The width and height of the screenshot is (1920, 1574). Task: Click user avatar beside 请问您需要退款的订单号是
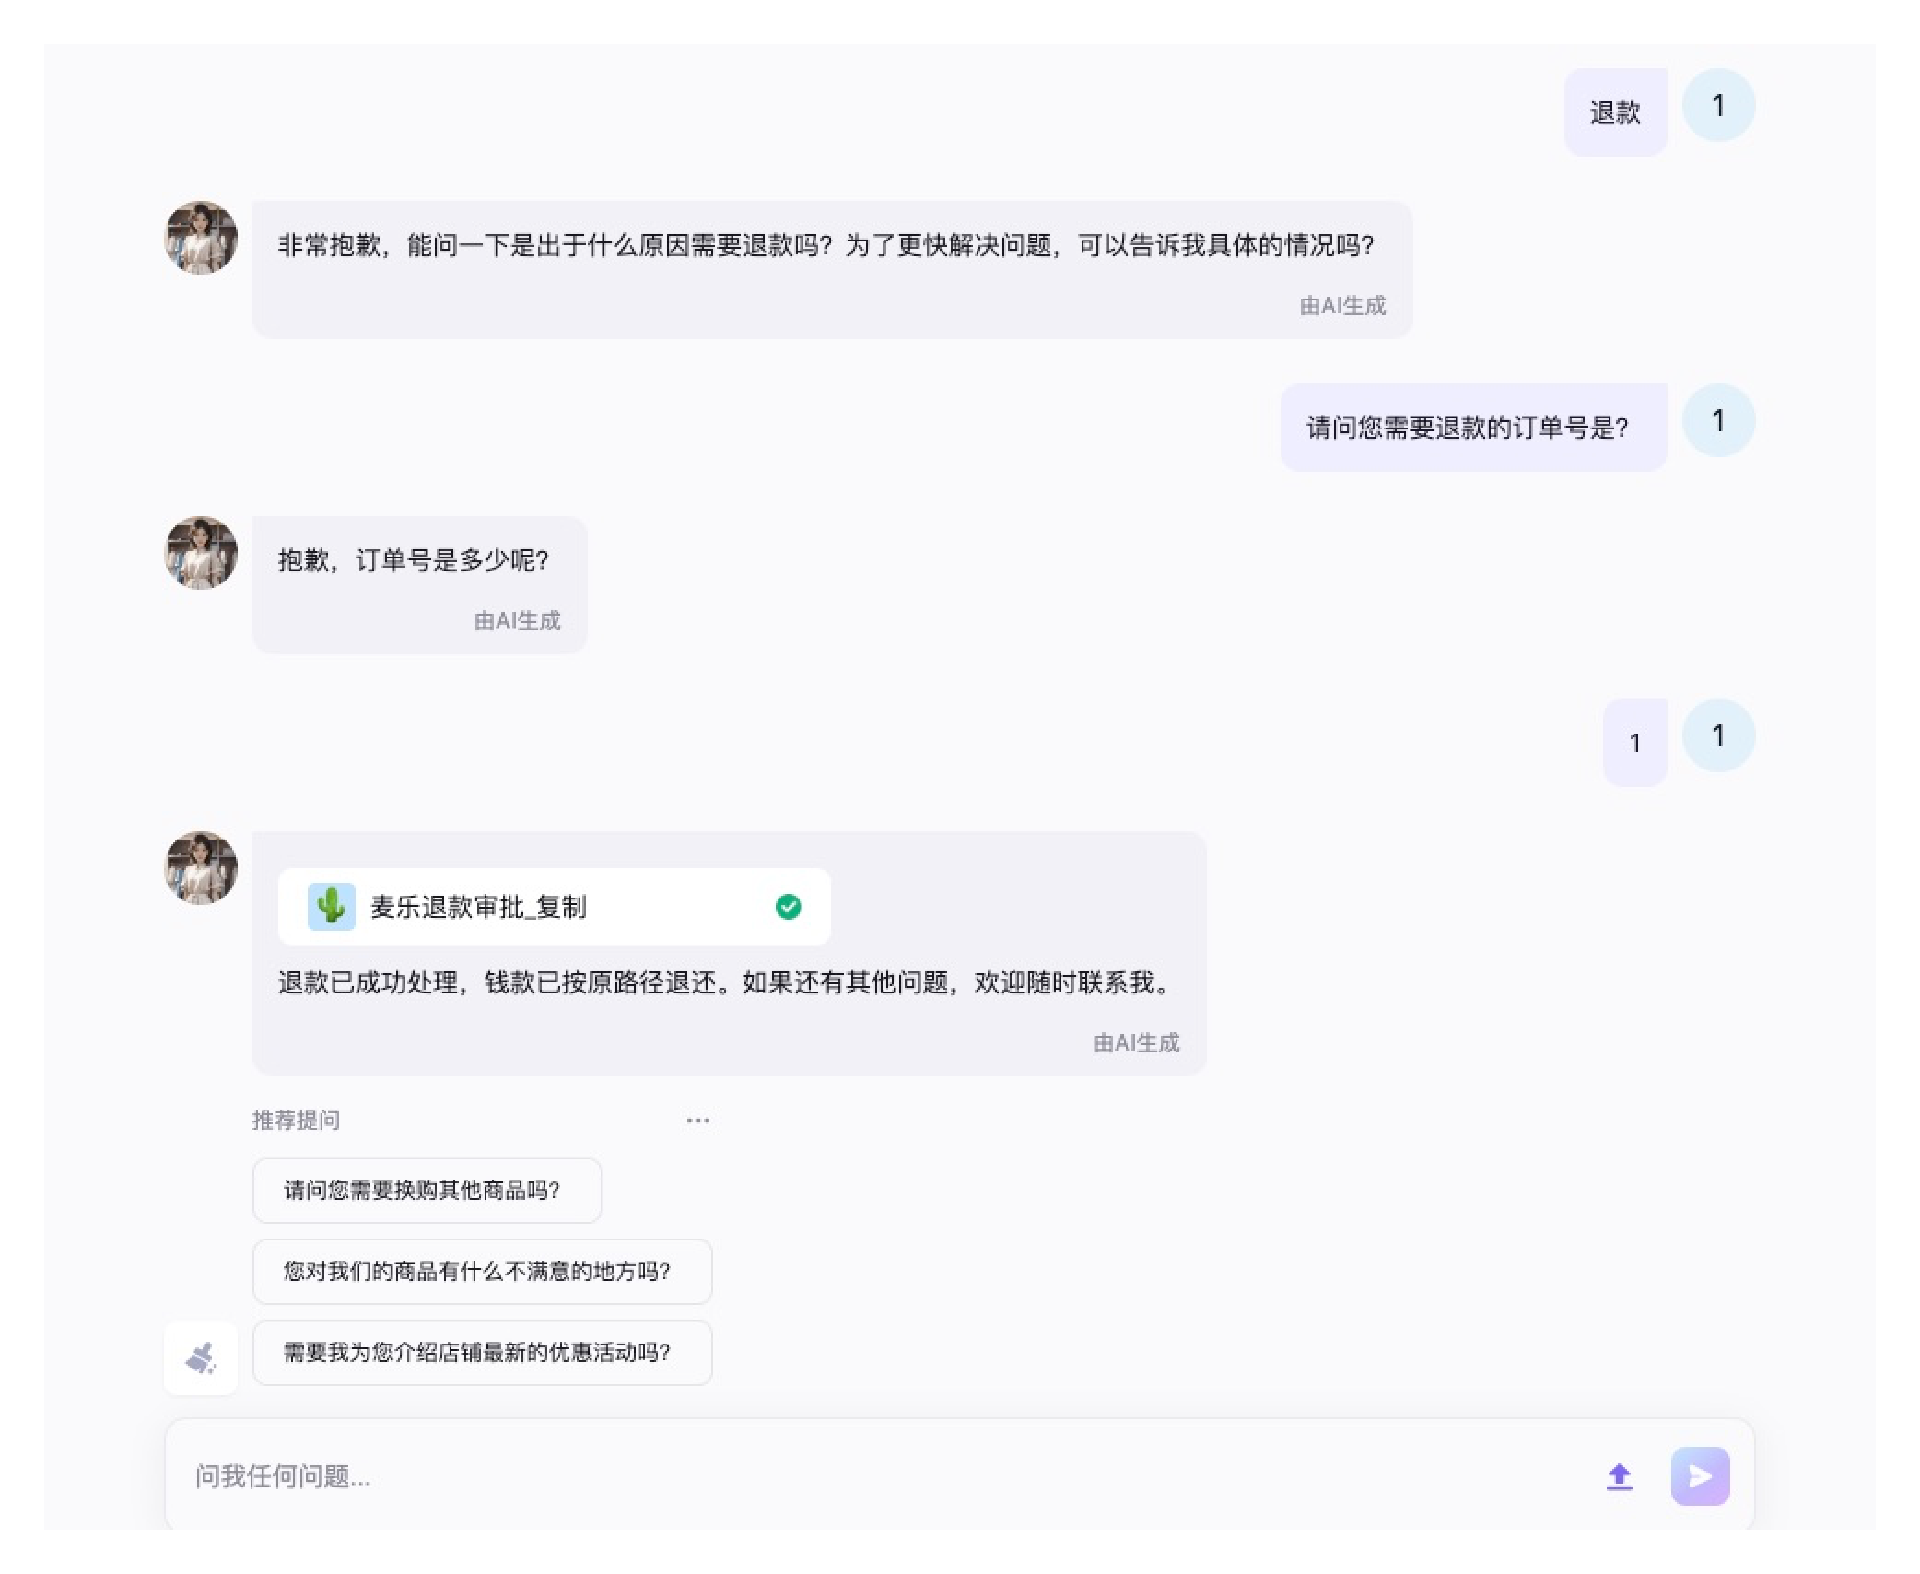coord(1718,420)
